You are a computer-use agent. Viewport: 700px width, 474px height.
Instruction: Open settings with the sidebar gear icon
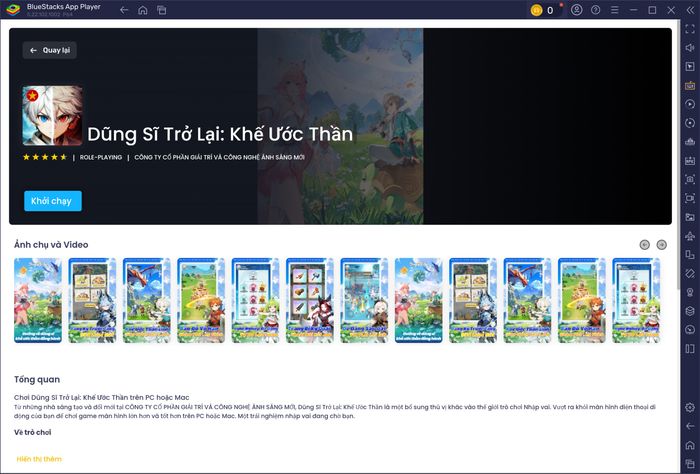[690, 407]
